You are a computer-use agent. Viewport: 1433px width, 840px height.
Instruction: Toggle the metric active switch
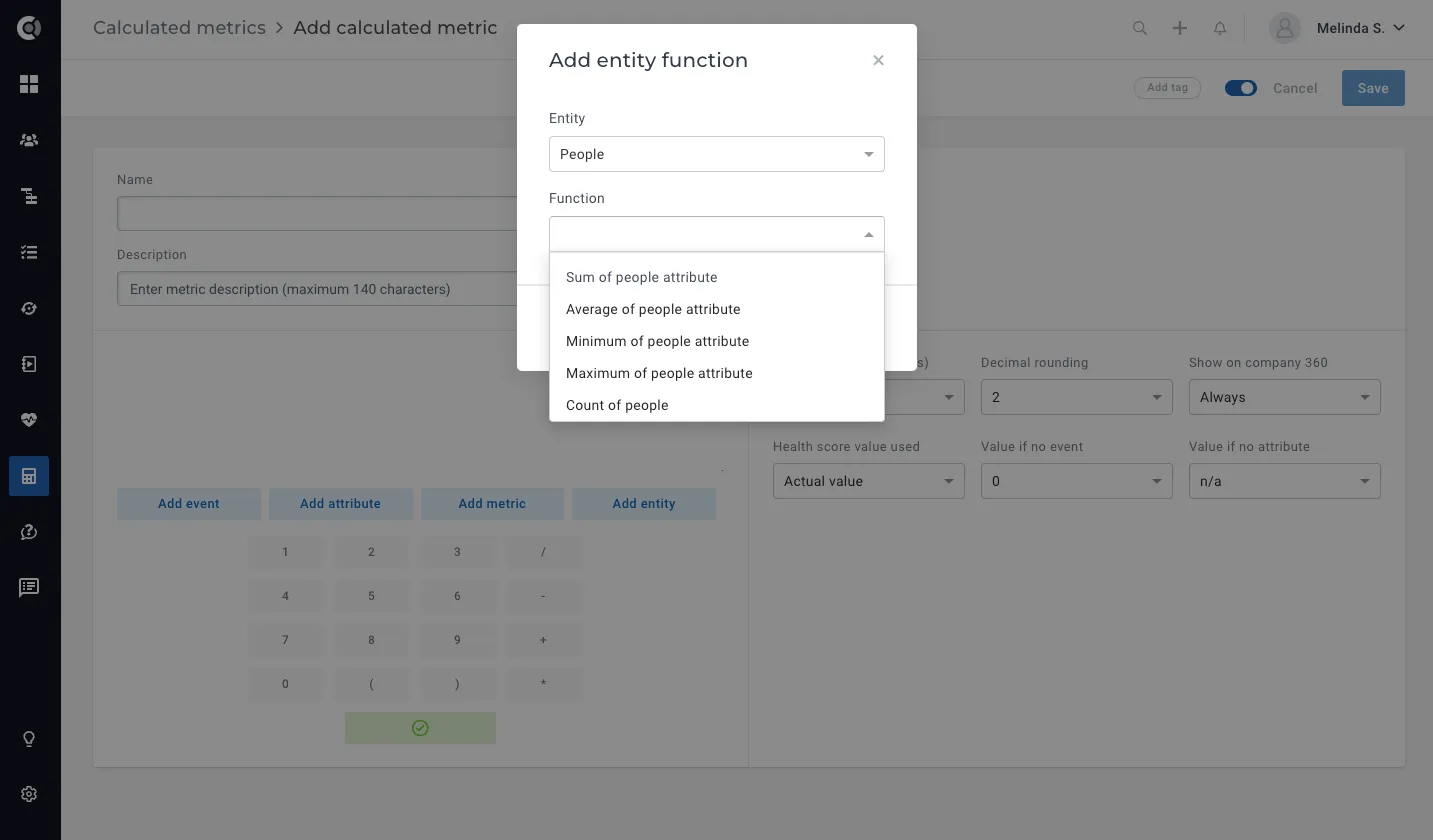tap(1241, 88)
